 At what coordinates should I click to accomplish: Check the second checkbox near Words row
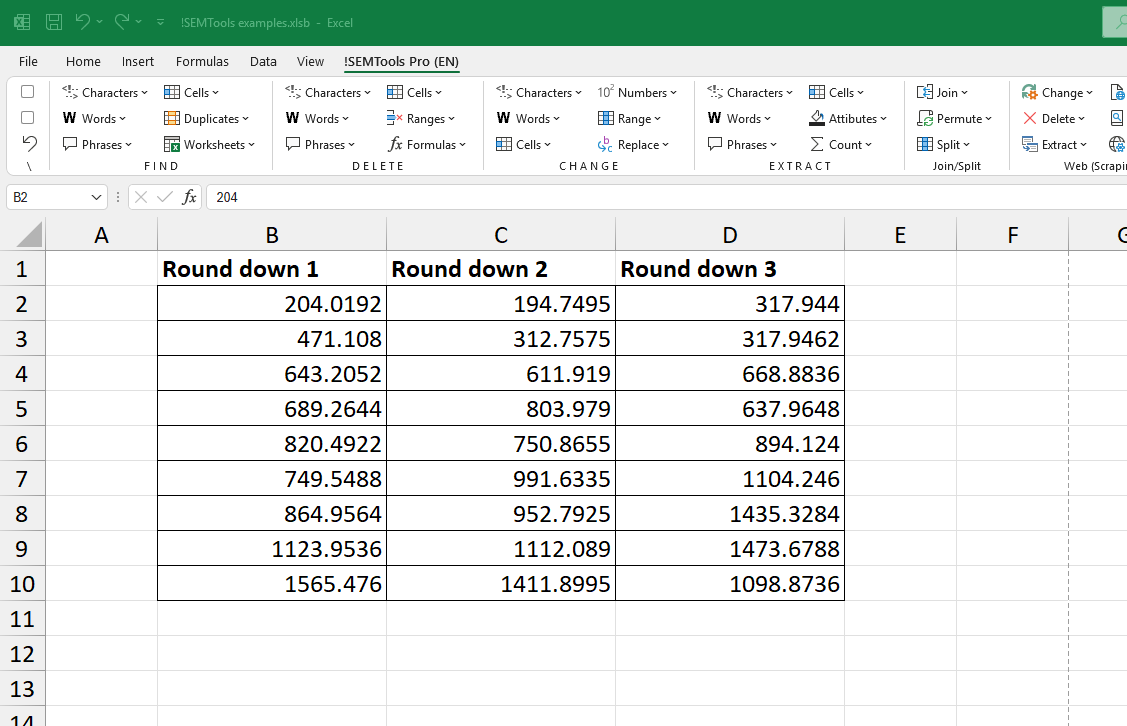[27, 118]
